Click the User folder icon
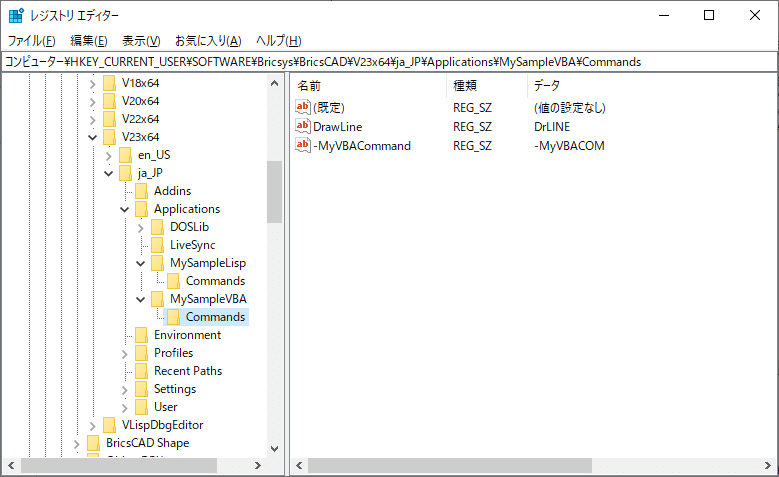The image size is (779, 477). [x=141, y=407]
